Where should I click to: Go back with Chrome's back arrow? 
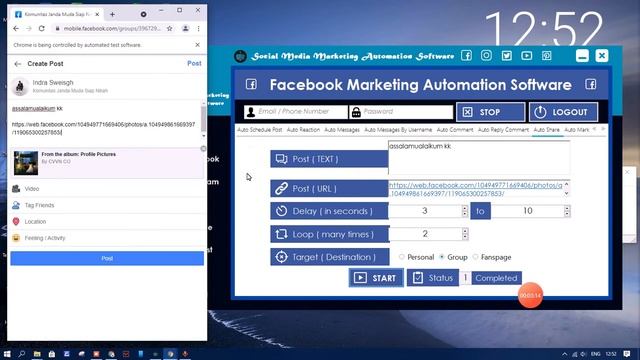click(16, 29)
